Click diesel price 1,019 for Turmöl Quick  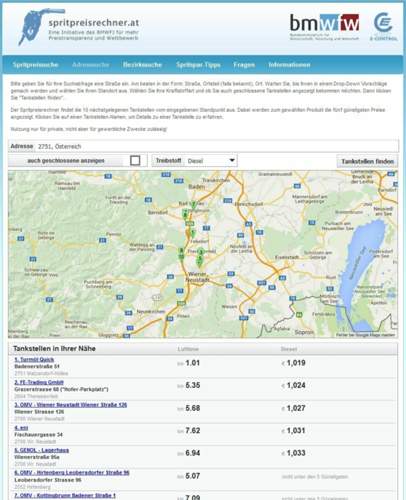296,363
